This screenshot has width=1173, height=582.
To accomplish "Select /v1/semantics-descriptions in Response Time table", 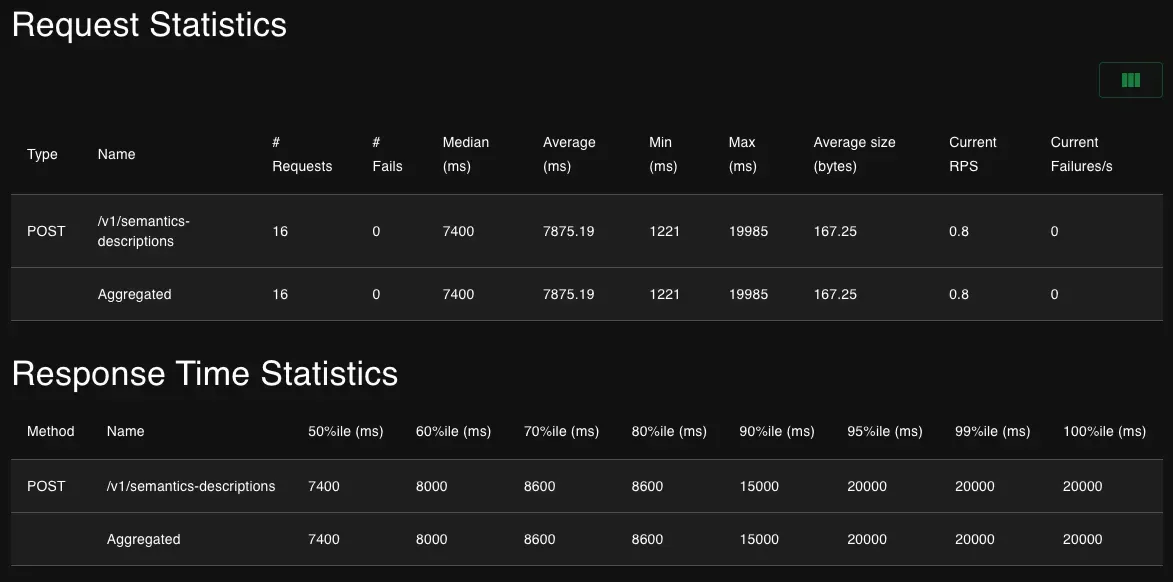I will [x=190, y=486].
